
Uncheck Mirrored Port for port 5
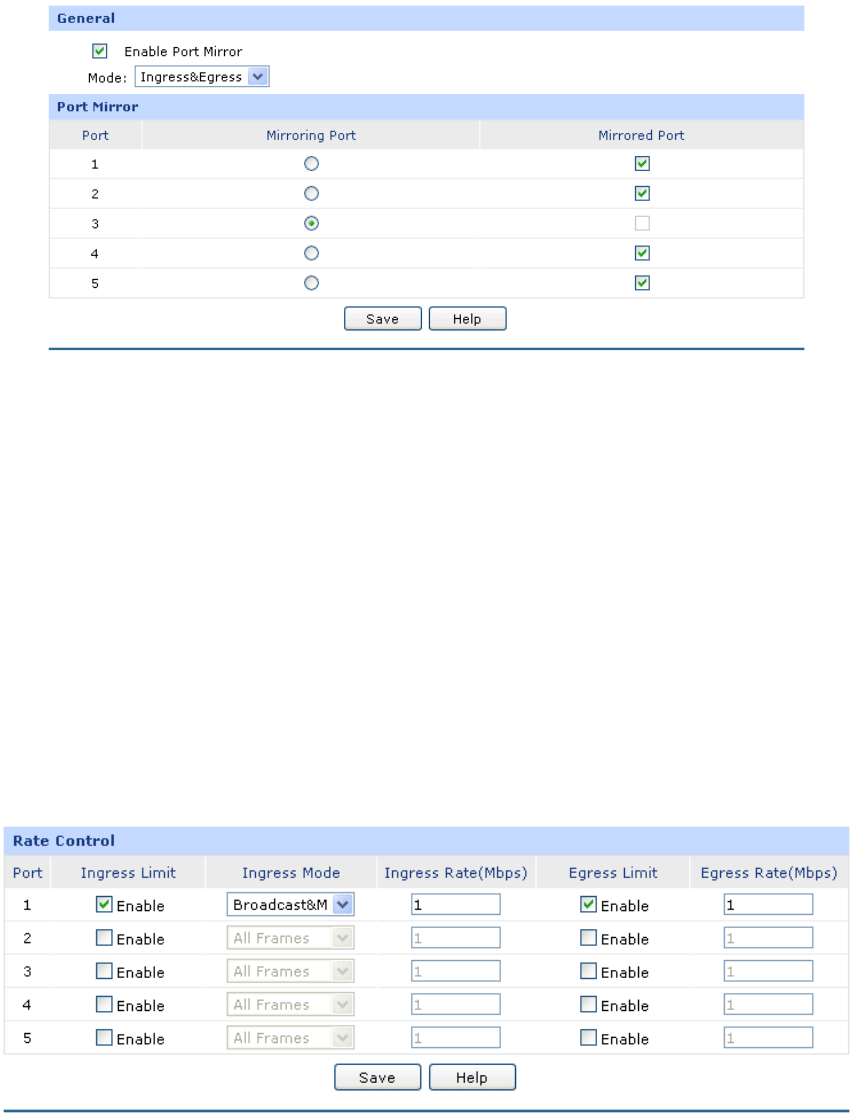641,283
